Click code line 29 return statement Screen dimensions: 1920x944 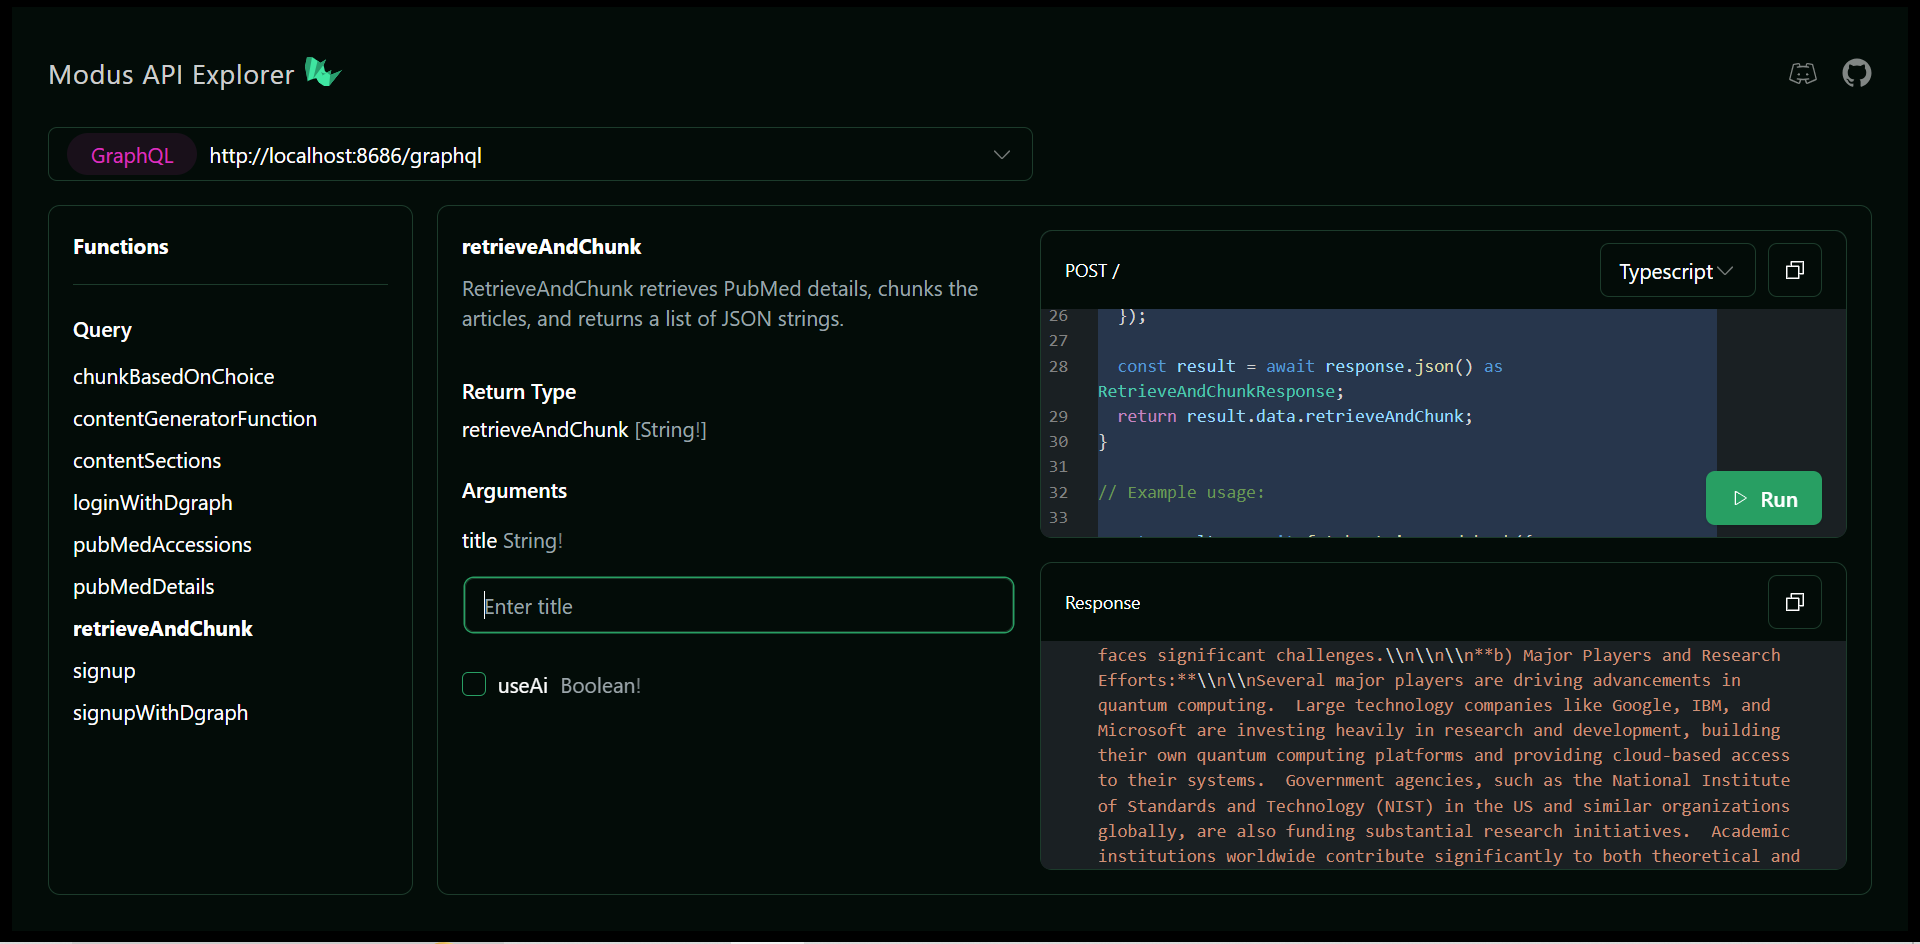click(x=1295, y=416)
